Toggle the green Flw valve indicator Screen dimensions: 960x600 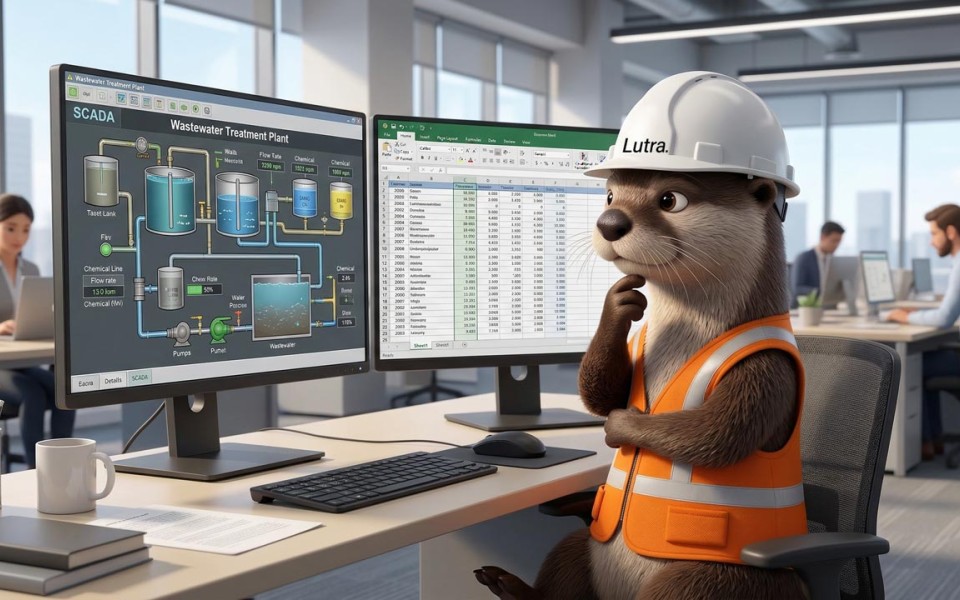105,249
